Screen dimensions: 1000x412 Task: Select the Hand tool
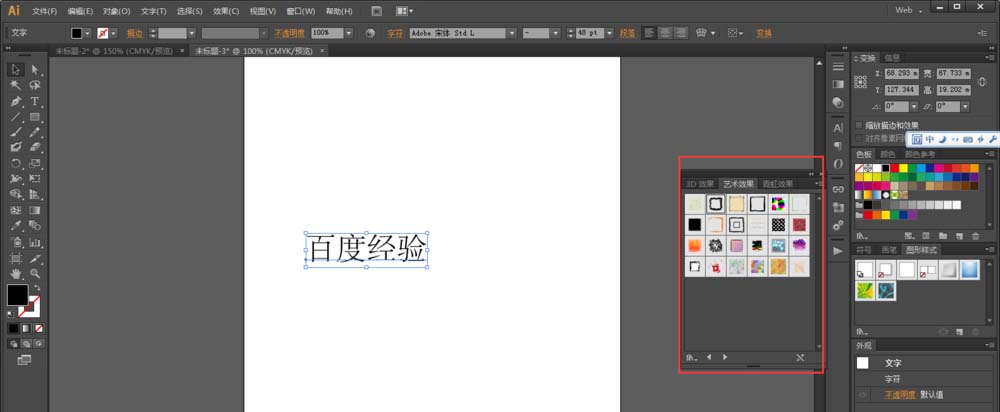[17, 274]
